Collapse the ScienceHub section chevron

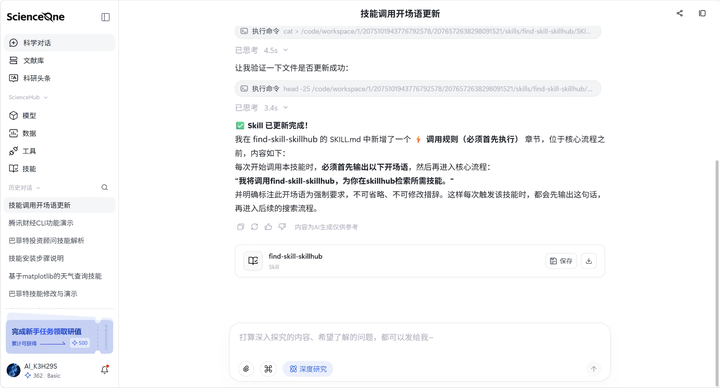45,97
